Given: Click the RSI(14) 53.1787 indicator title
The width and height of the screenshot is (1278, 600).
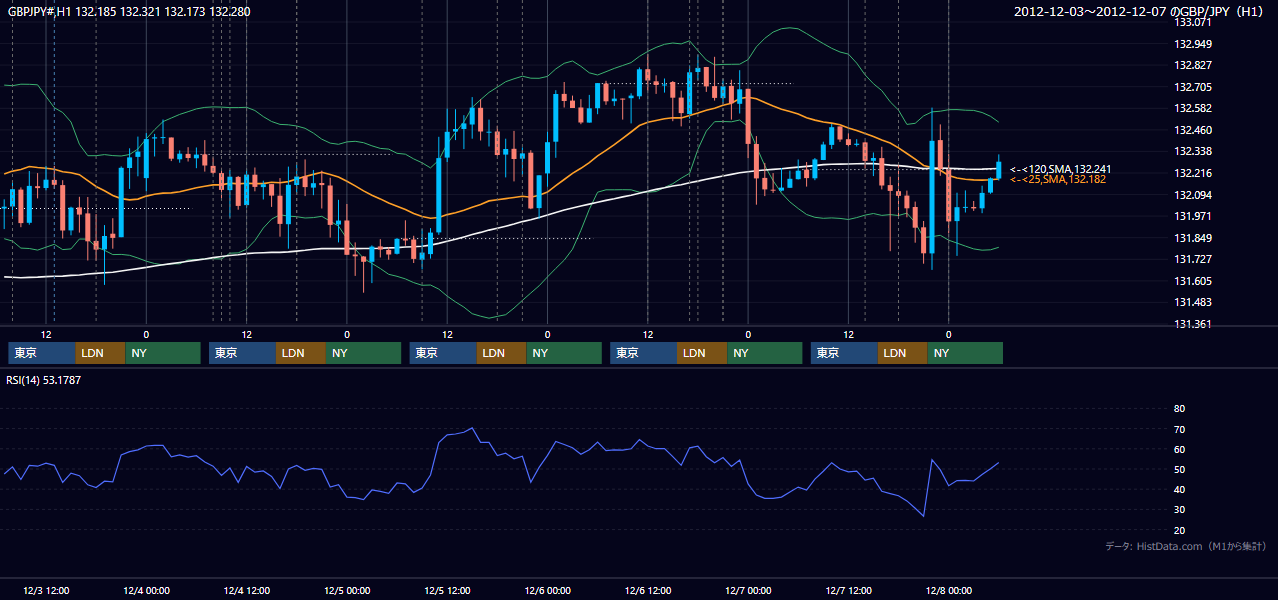Looking at the screenshot, I should pyautogui.click(x=44, y=380).
